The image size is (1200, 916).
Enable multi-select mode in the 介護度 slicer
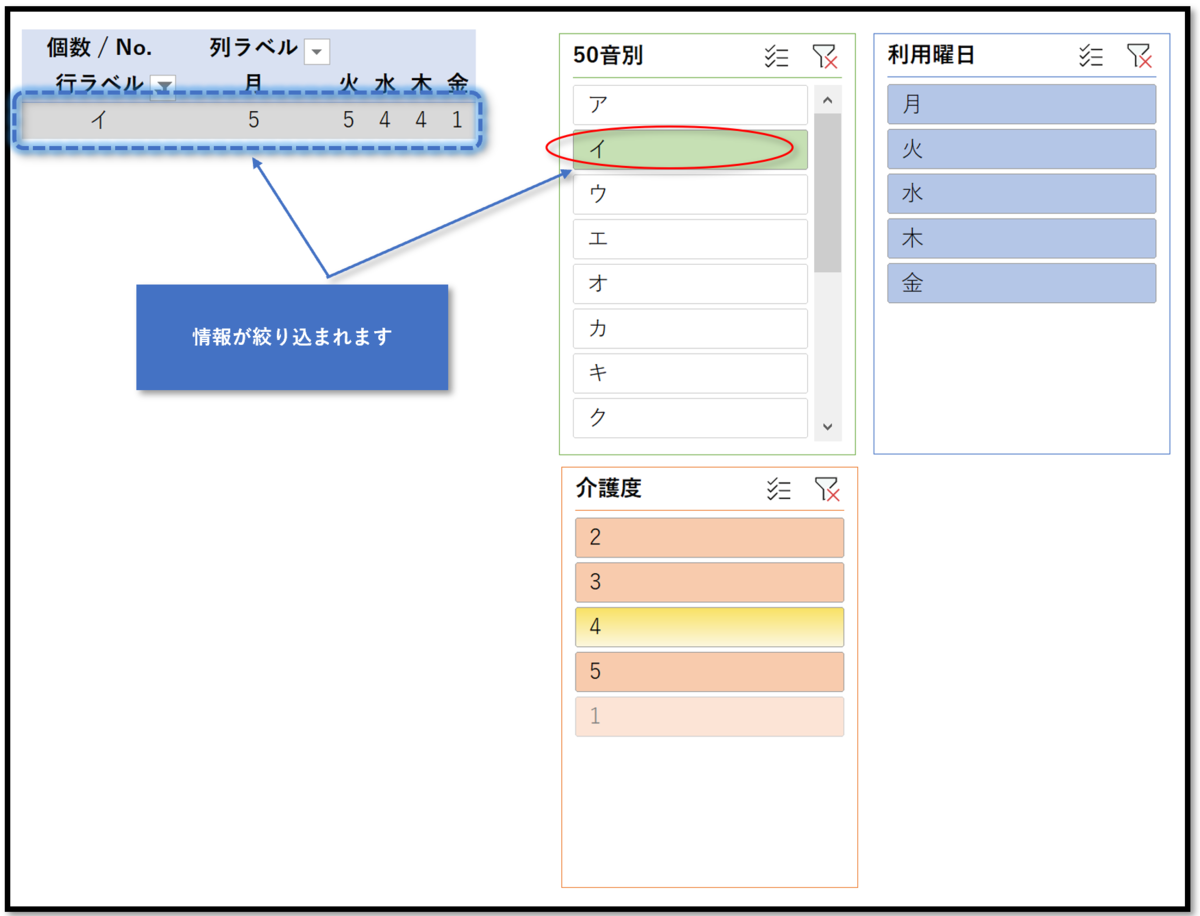[778, 490]
